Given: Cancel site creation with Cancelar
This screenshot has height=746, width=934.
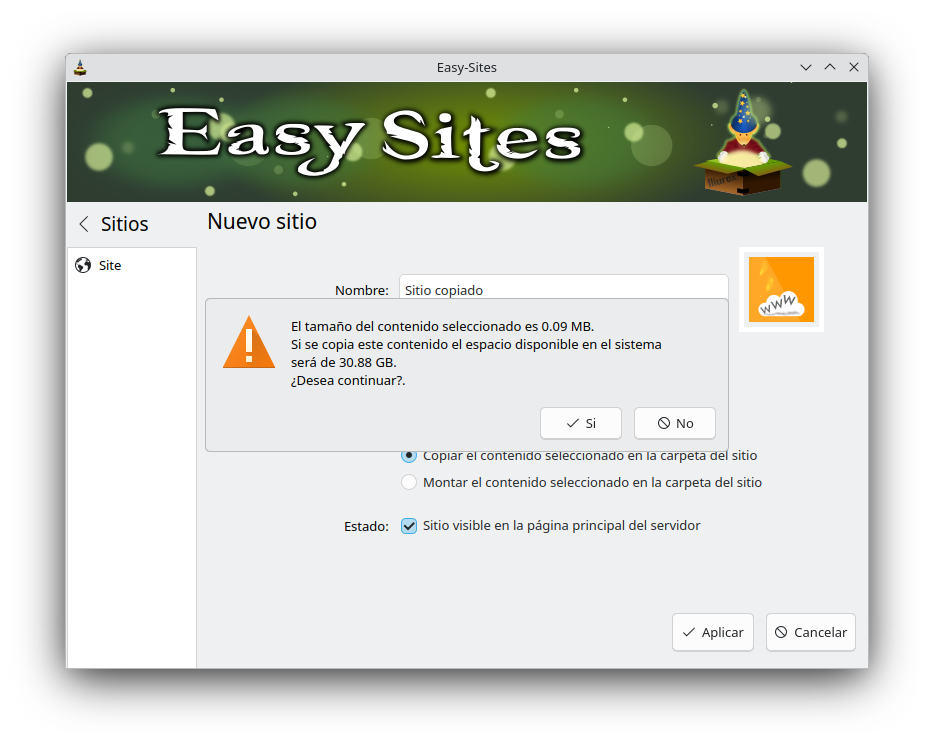Looking at the screenshot, I should click(x=810, y=632).
